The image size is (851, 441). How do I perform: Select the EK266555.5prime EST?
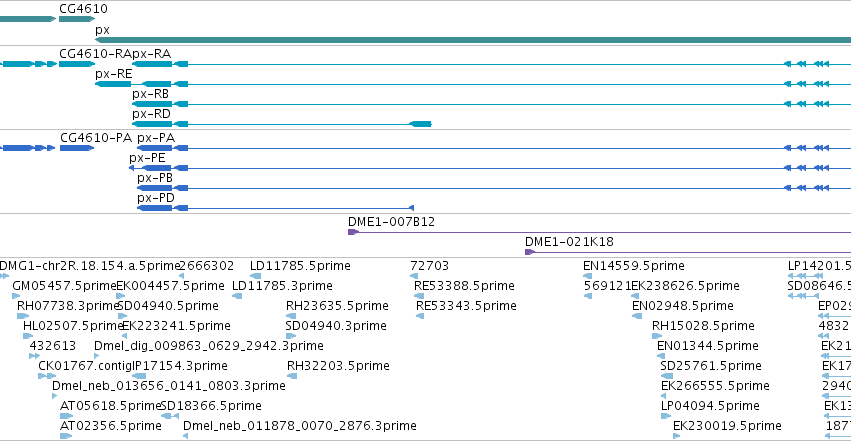(663, 397)
